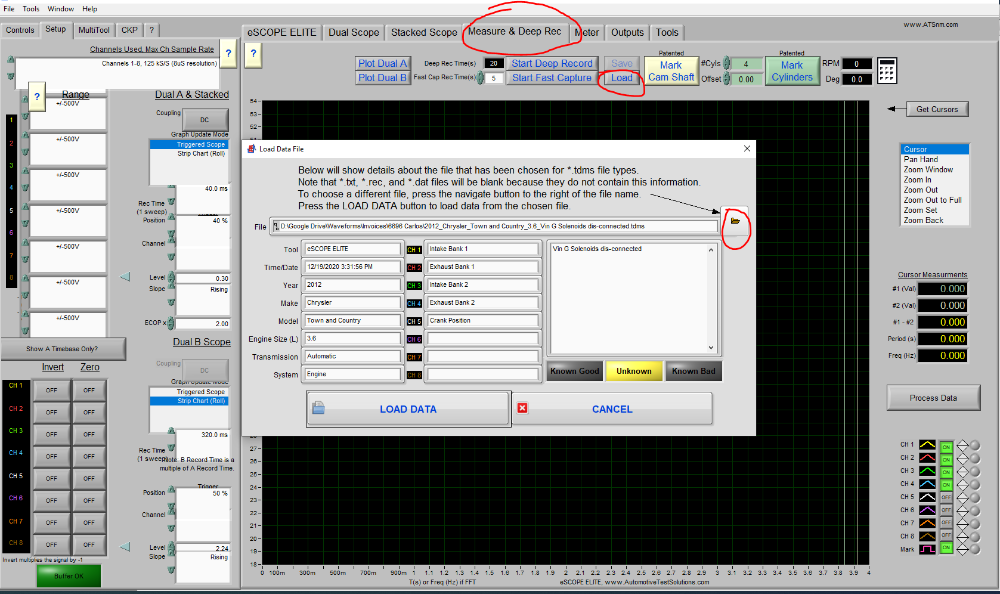
Task: Toggle Zero OFF for CH 8
Action: tap(89, 544)
